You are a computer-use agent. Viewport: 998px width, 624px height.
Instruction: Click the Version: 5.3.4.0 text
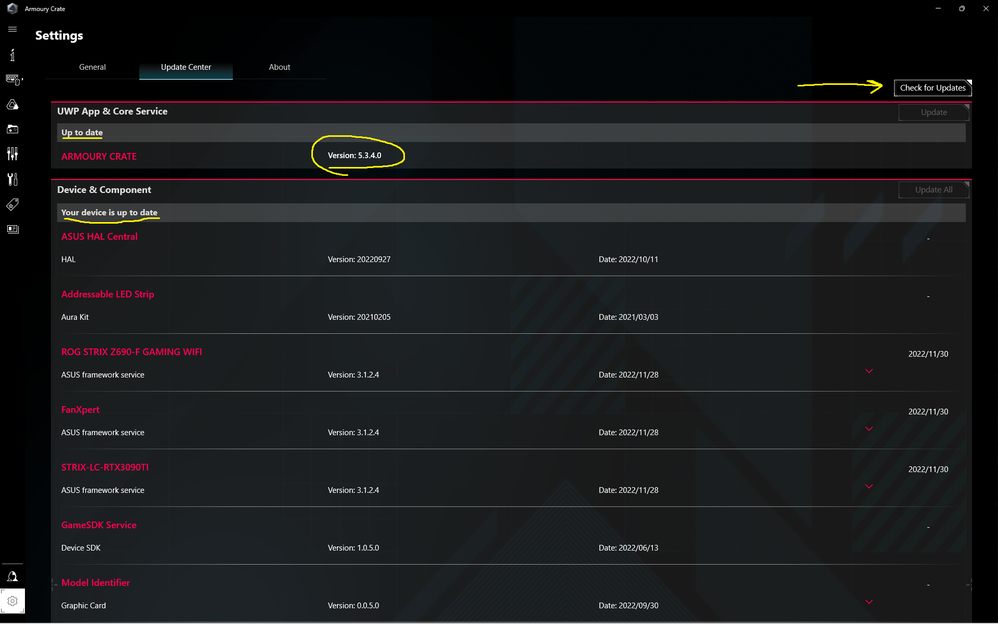point(355,155)
